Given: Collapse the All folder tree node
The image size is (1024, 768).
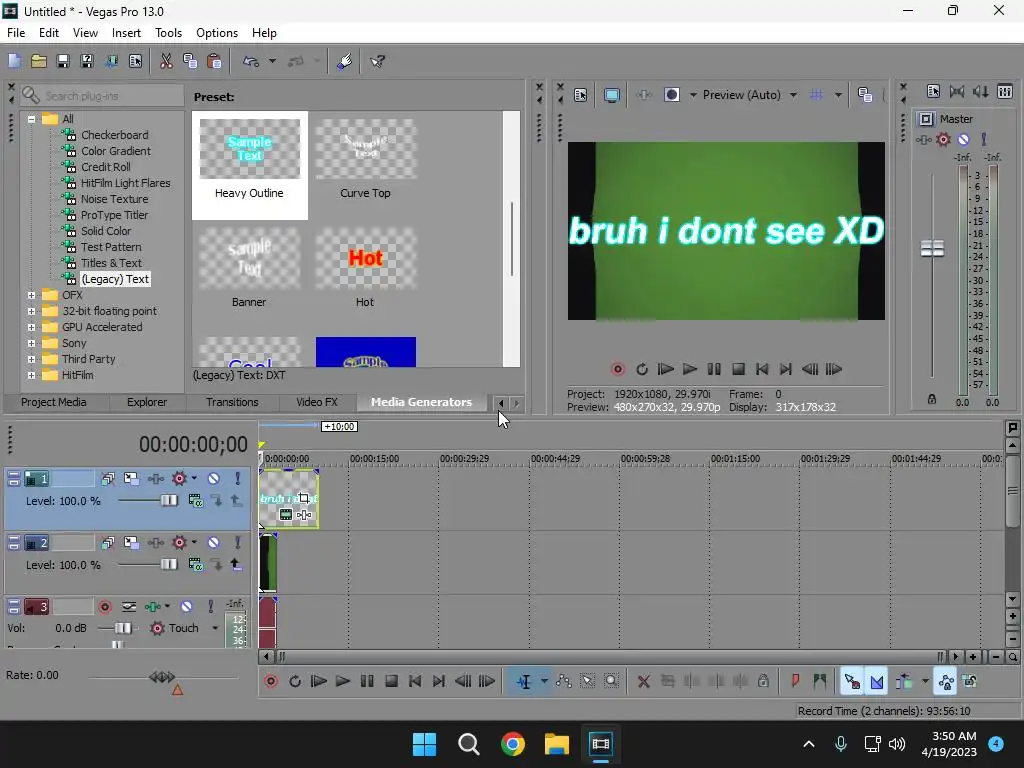Looking at the screenshot, I should (31, 119).
